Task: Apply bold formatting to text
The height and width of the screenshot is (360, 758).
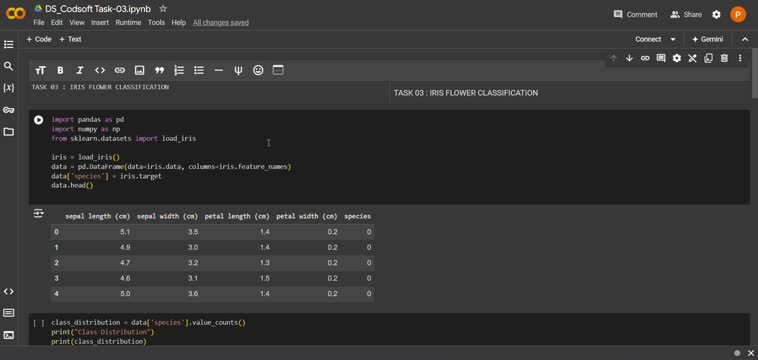Action: [60, 71]
